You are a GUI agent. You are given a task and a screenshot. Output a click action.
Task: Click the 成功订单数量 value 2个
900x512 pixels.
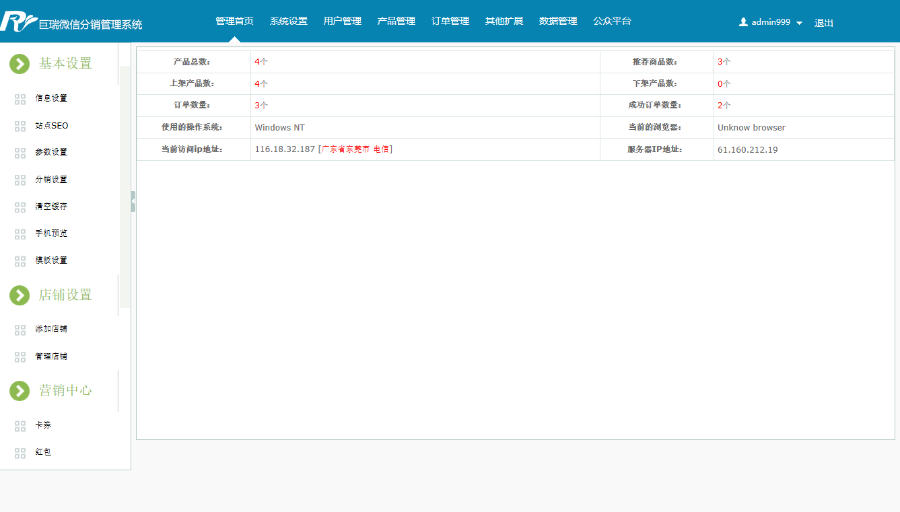724,106
